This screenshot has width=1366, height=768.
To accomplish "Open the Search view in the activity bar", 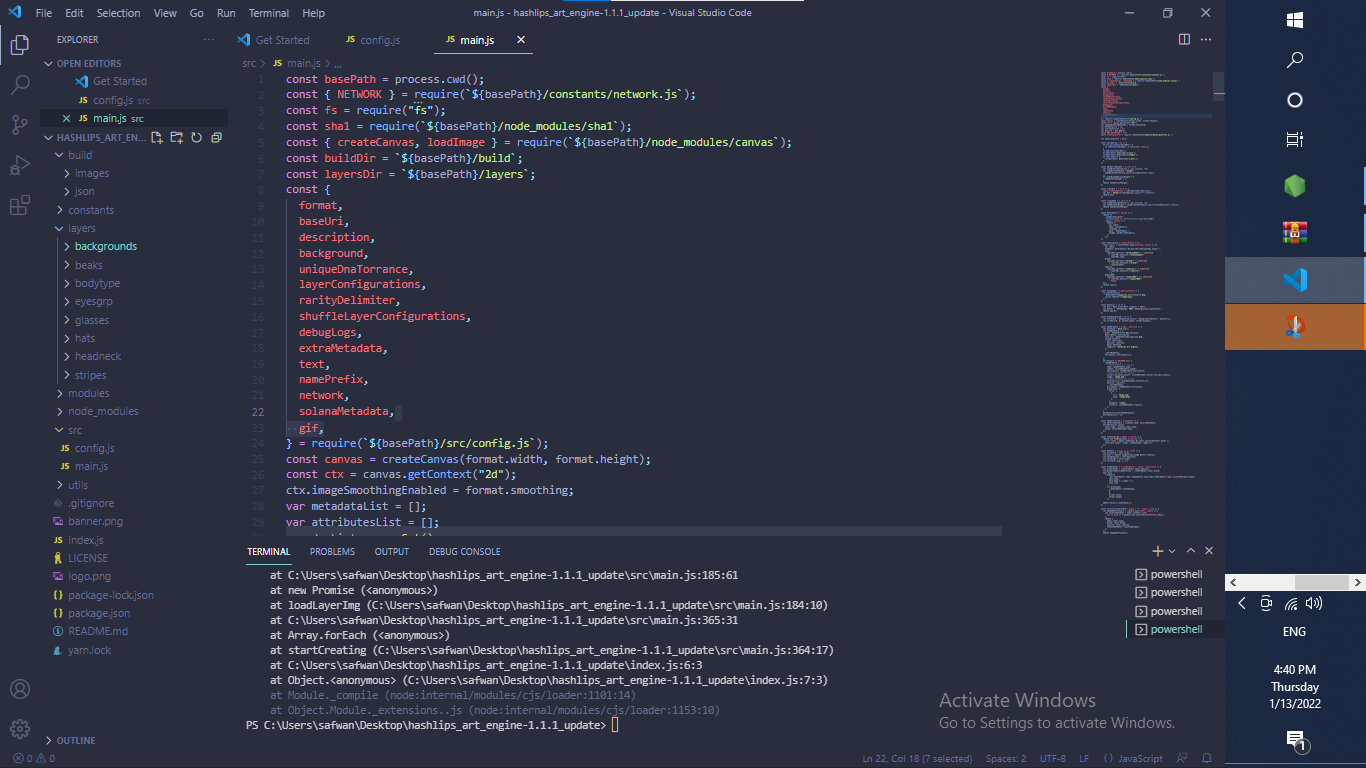I will tap(20, 84).
